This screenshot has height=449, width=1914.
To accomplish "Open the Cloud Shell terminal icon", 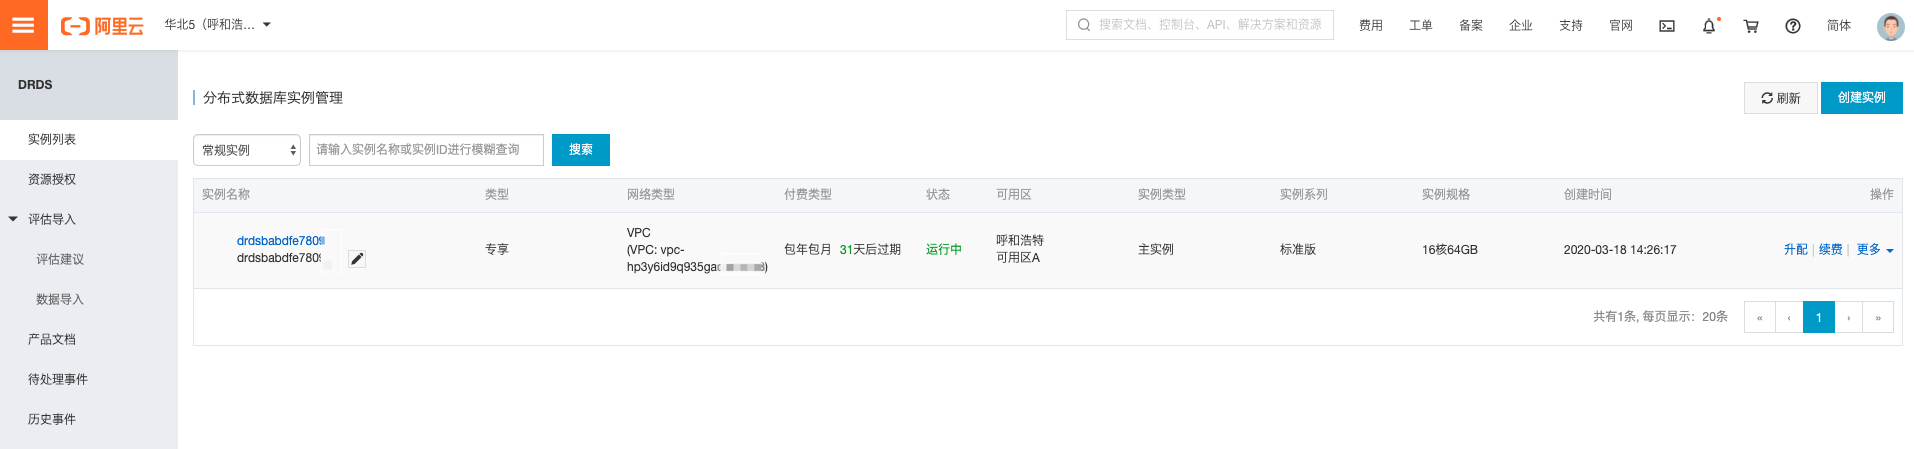I will (x=1666, y=26).
